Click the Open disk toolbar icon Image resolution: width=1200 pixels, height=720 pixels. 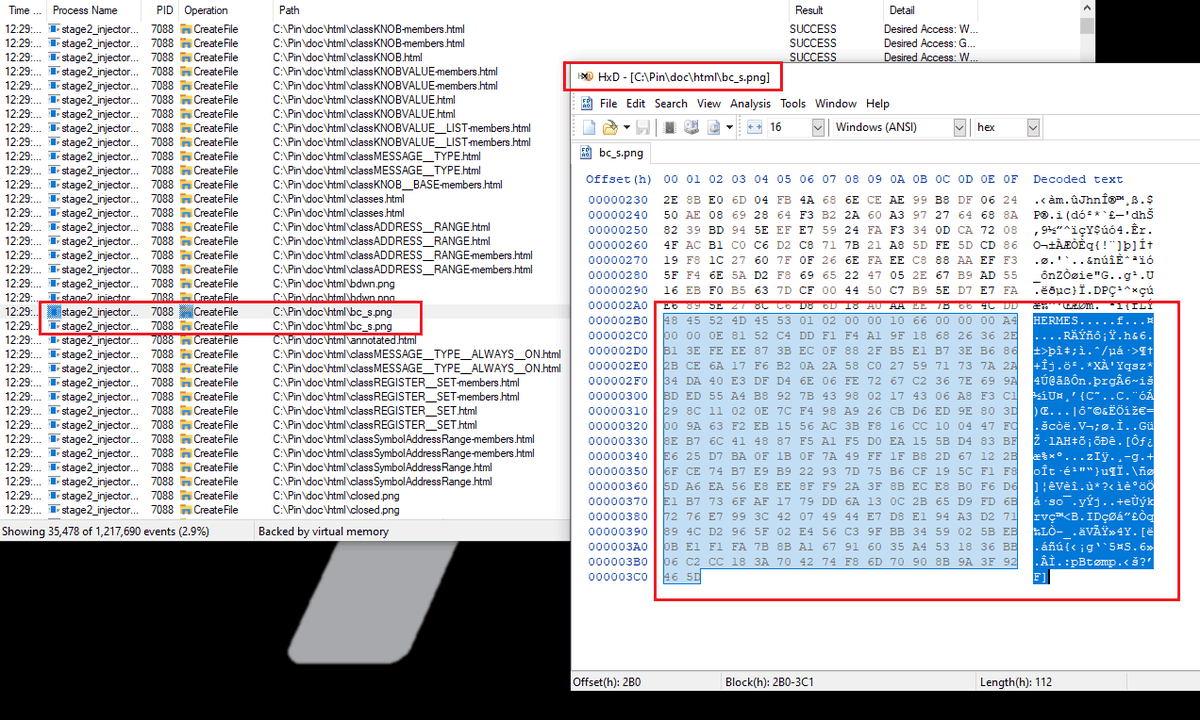691,127
